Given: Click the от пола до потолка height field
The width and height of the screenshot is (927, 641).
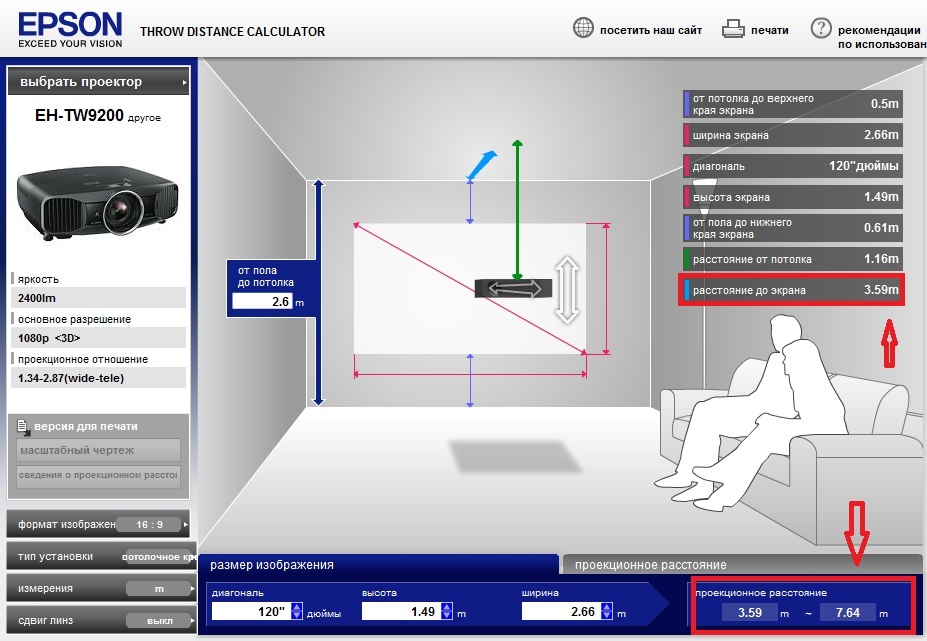Looking at the screenshot, I should click(x=262, y=301).
